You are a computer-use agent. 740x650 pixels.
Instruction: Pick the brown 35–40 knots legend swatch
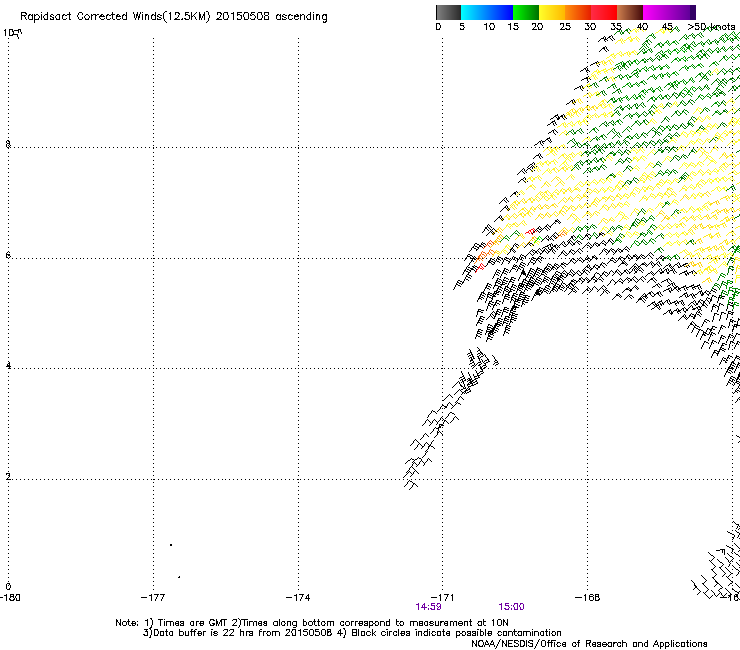[x=630, y=12]
